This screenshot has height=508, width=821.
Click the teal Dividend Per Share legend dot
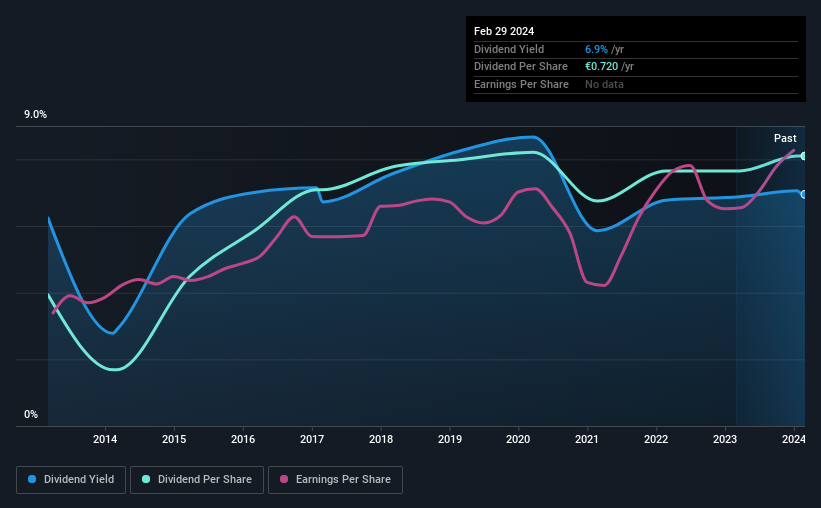(x=146, y=479)
